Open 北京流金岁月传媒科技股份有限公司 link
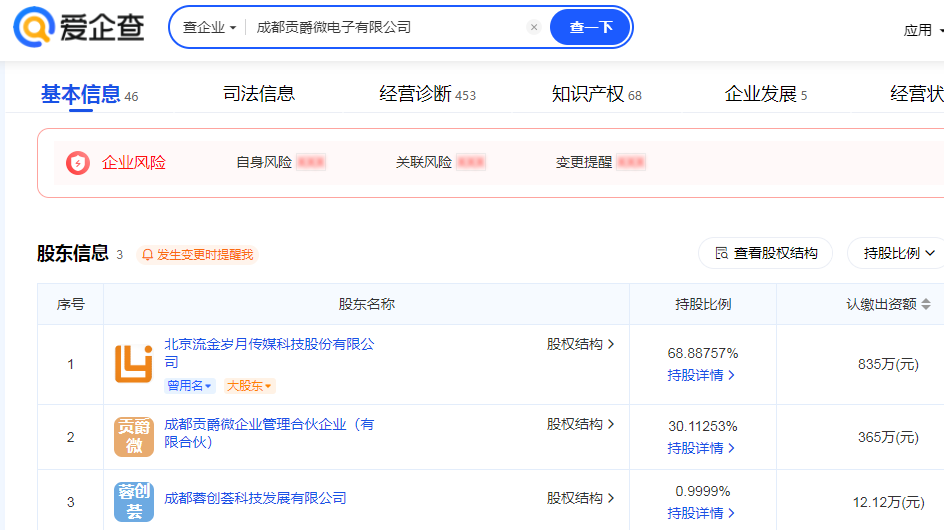 click(269, 353)
